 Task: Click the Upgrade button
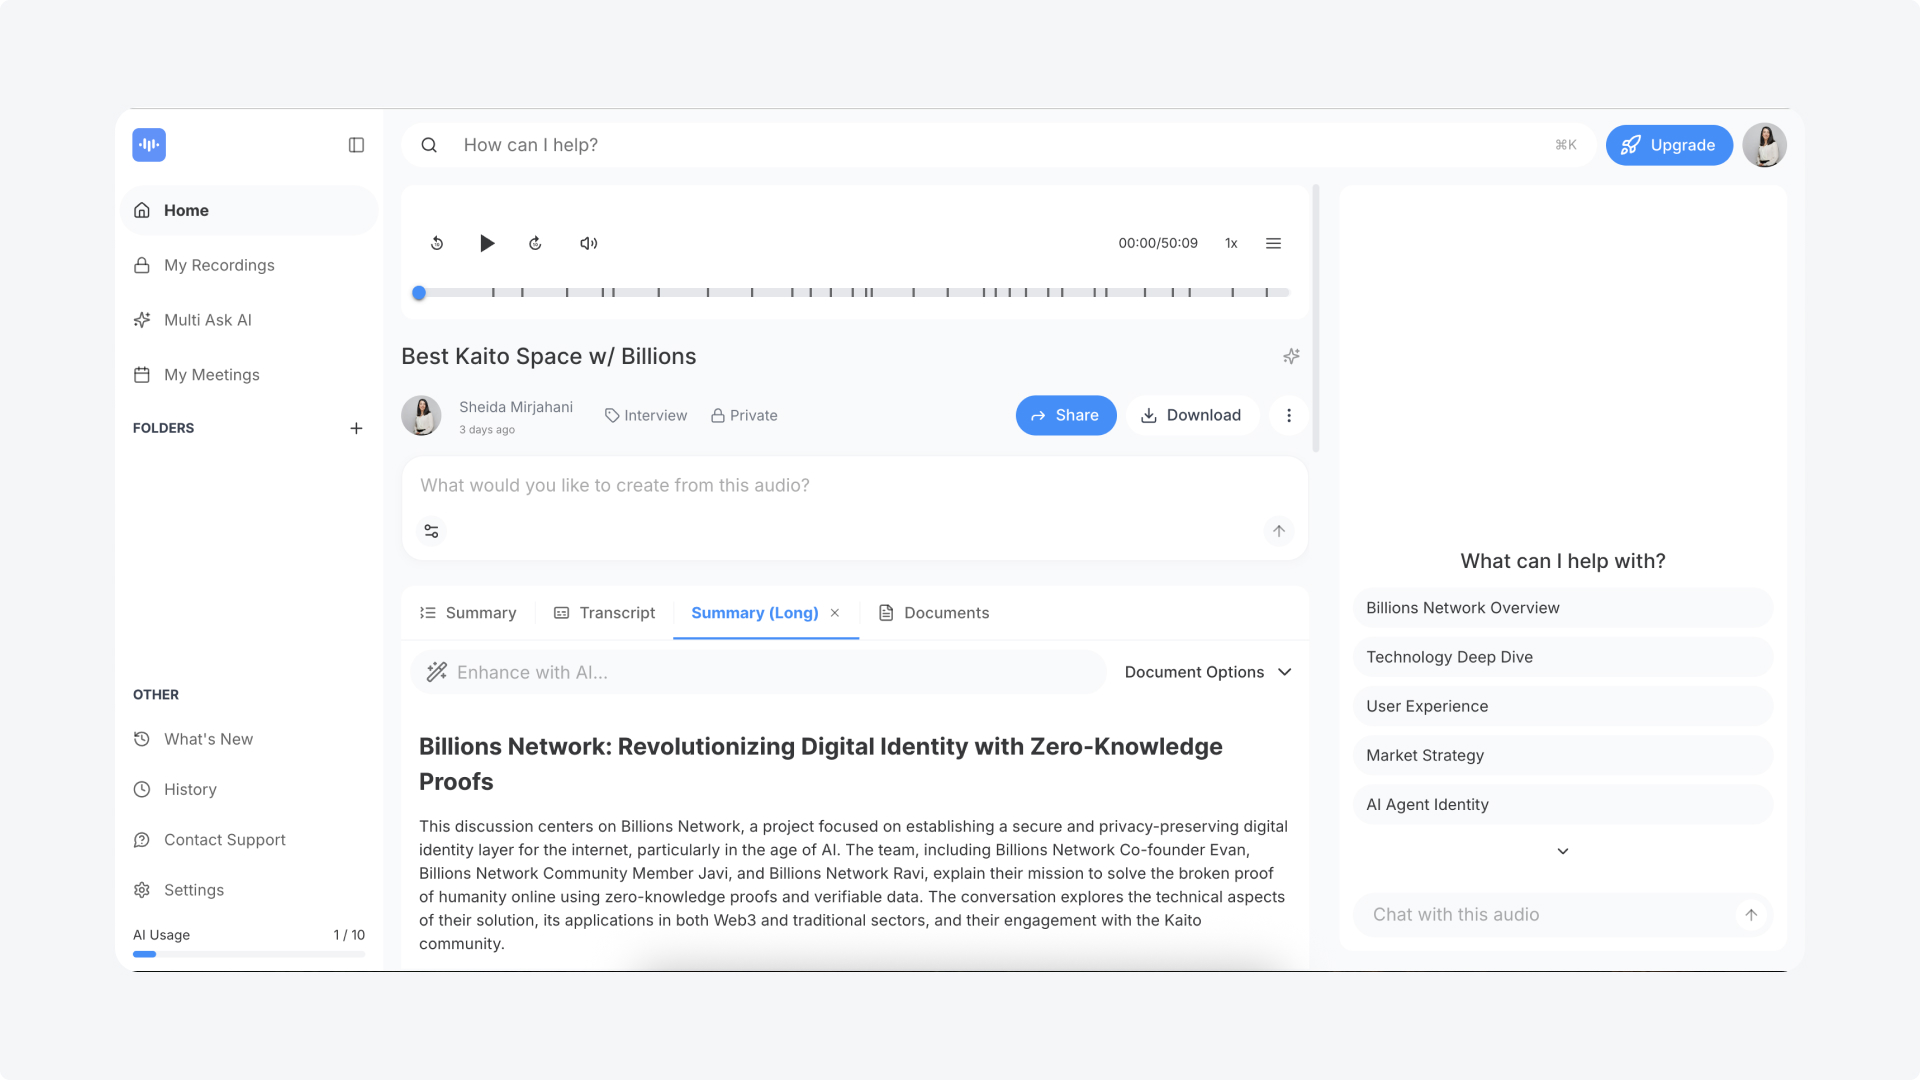(x=1669, y=145)
